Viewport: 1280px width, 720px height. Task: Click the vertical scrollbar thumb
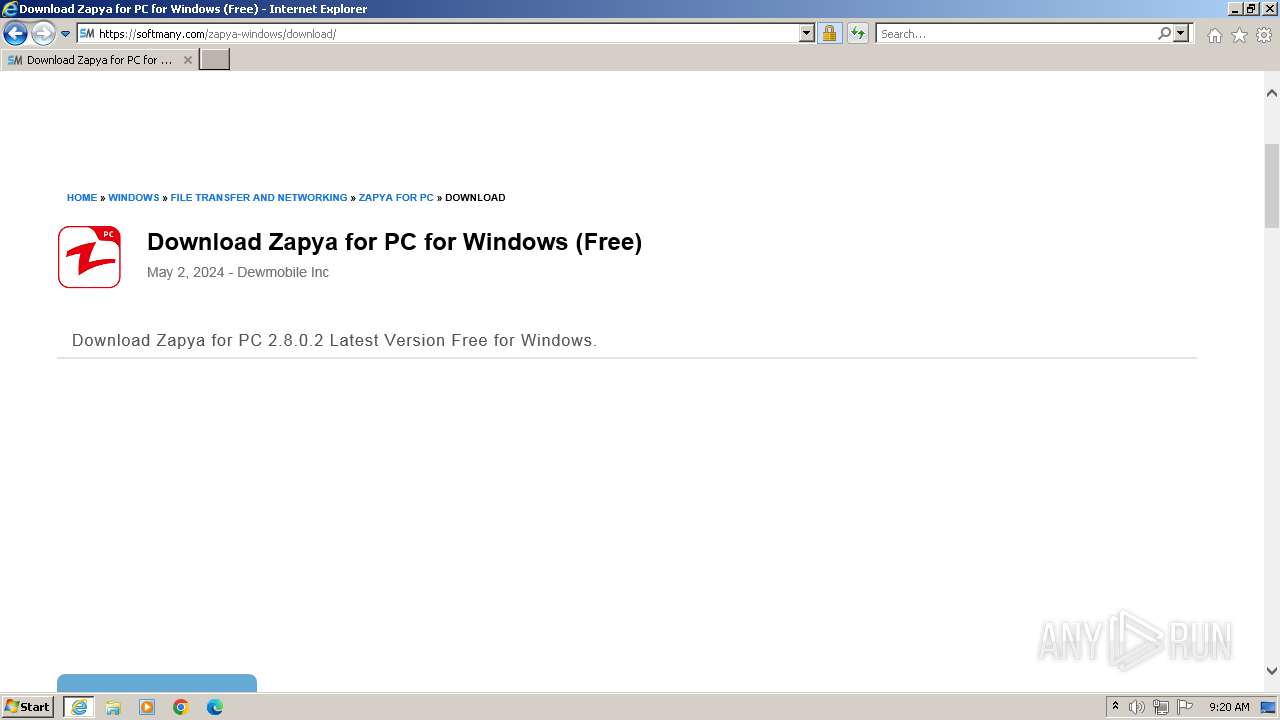pos(1272,186)
